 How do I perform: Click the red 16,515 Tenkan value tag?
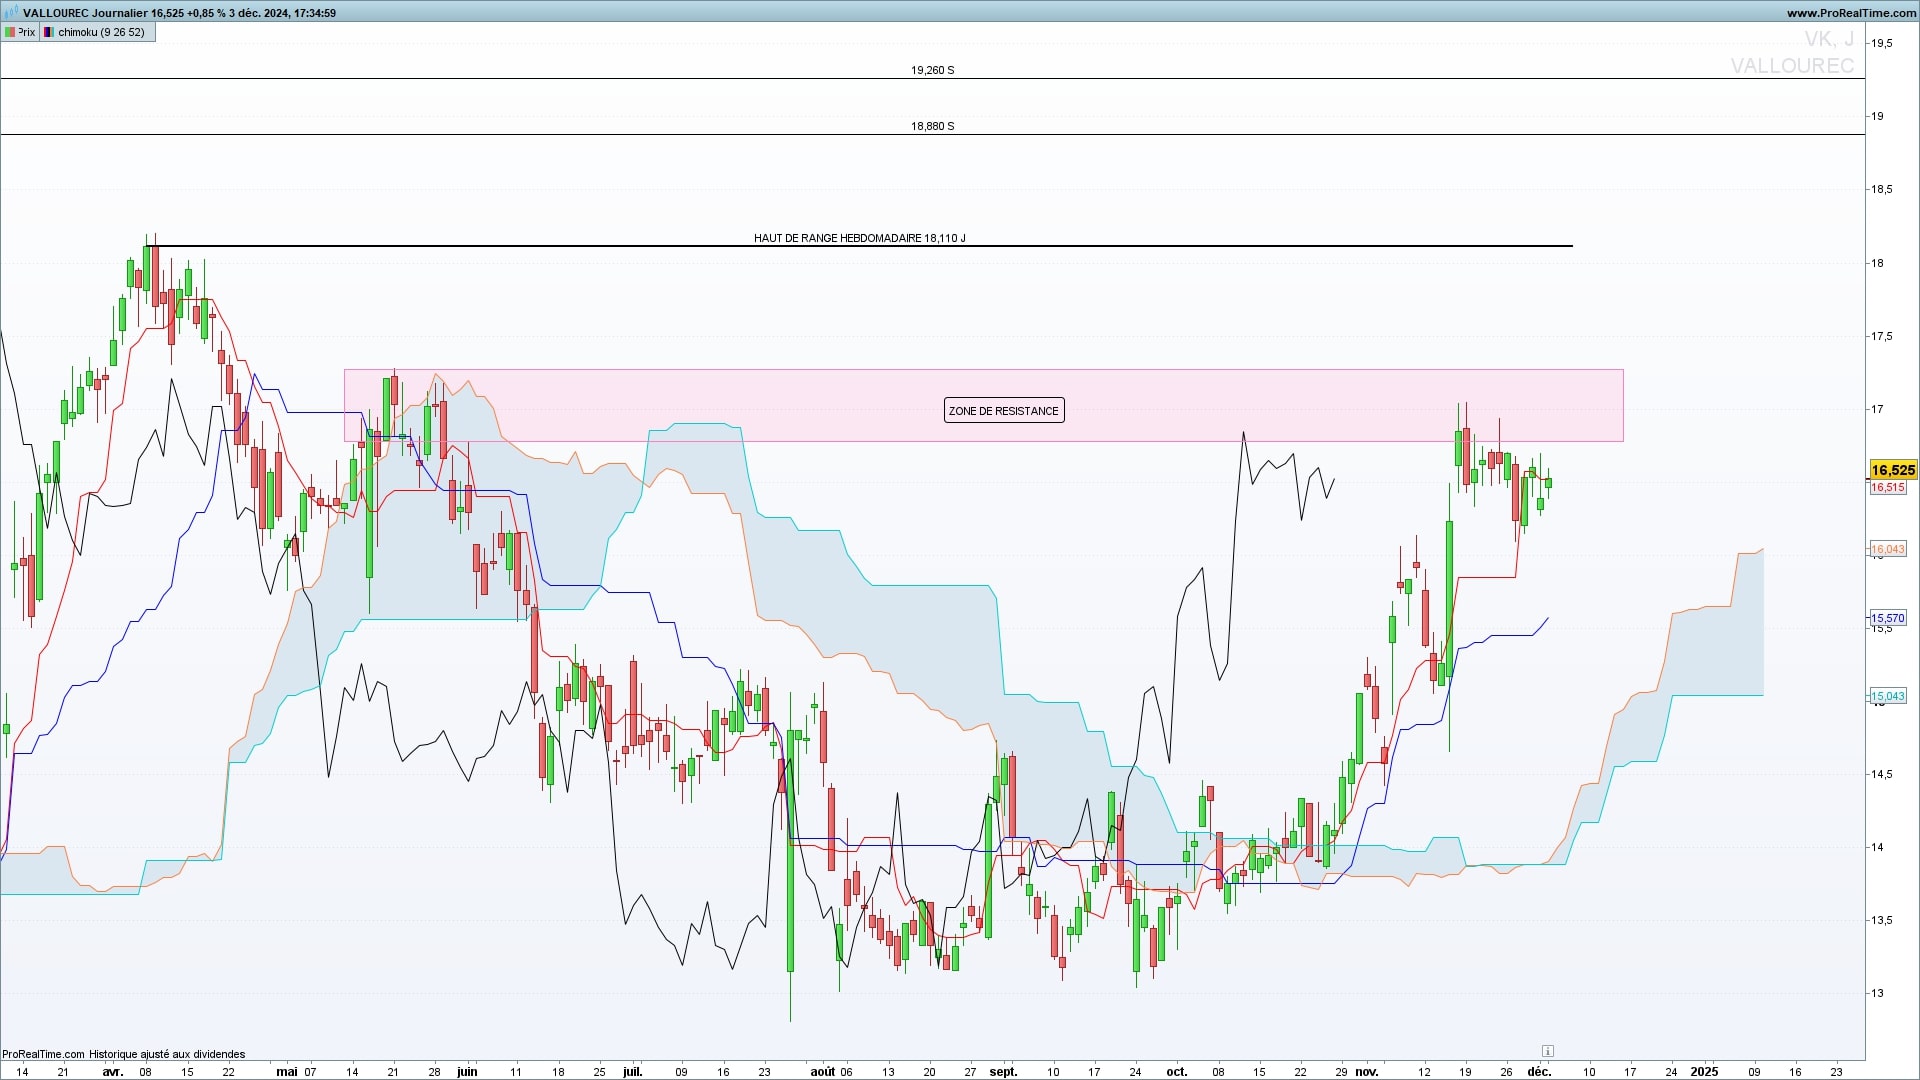[x=1888, y=488]
